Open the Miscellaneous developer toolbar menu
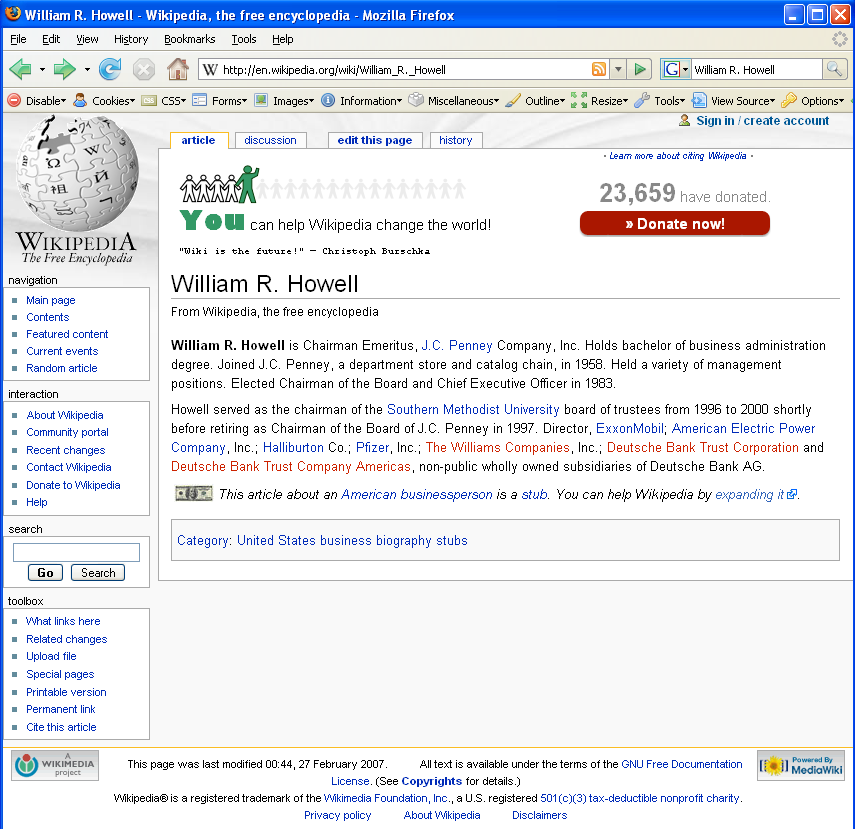This screenshot has height=829, width=855. pyautogui.click(x=454, y=101)
